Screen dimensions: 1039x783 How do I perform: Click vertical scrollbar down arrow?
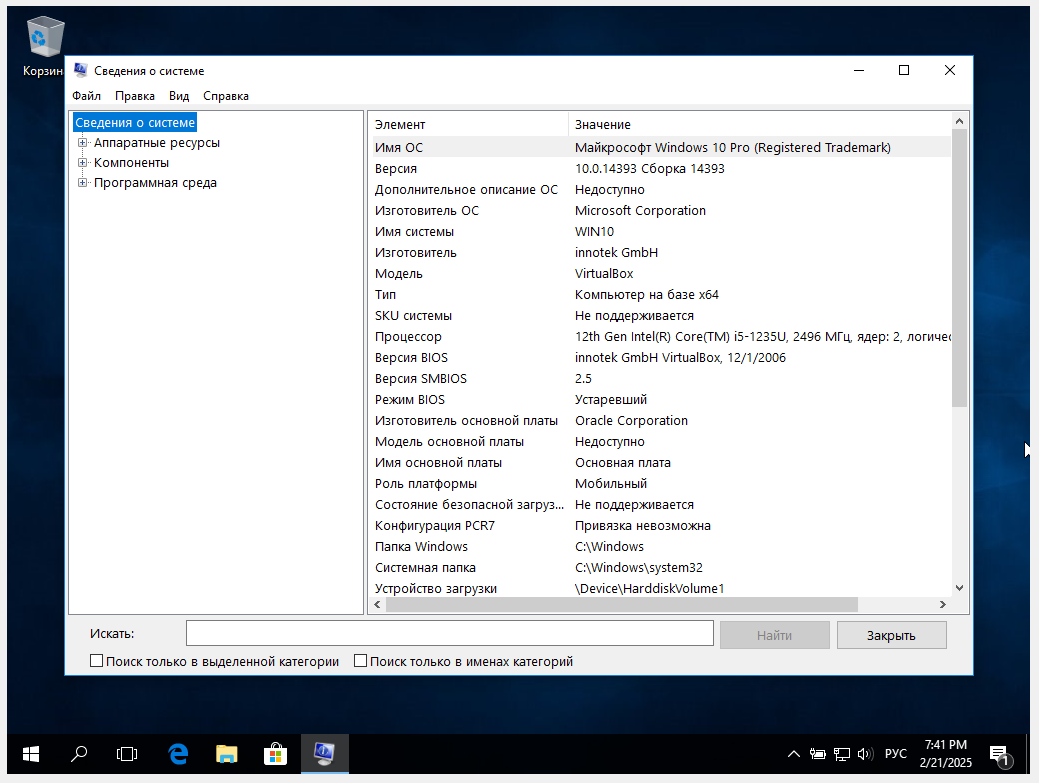pyautogui.click(x=959, y=588)
